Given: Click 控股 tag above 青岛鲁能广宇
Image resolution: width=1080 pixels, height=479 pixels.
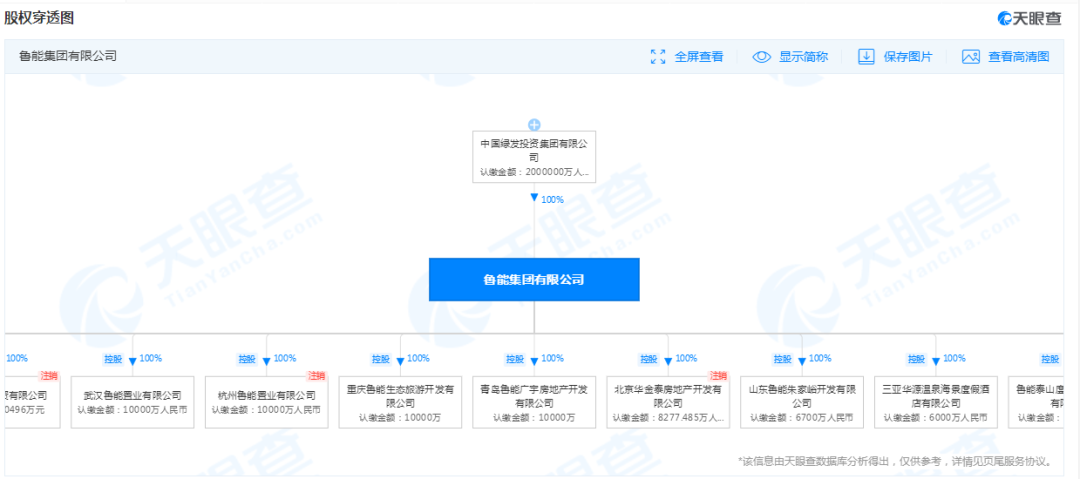Looking at the screenshot, I should (514, 358).
